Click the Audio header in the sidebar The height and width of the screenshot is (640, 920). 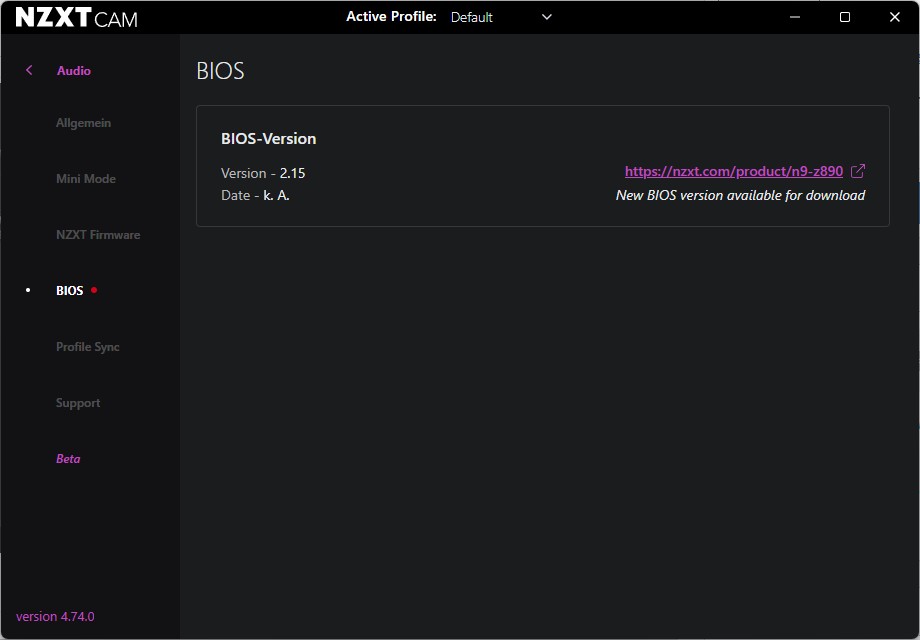pos(74,71)
